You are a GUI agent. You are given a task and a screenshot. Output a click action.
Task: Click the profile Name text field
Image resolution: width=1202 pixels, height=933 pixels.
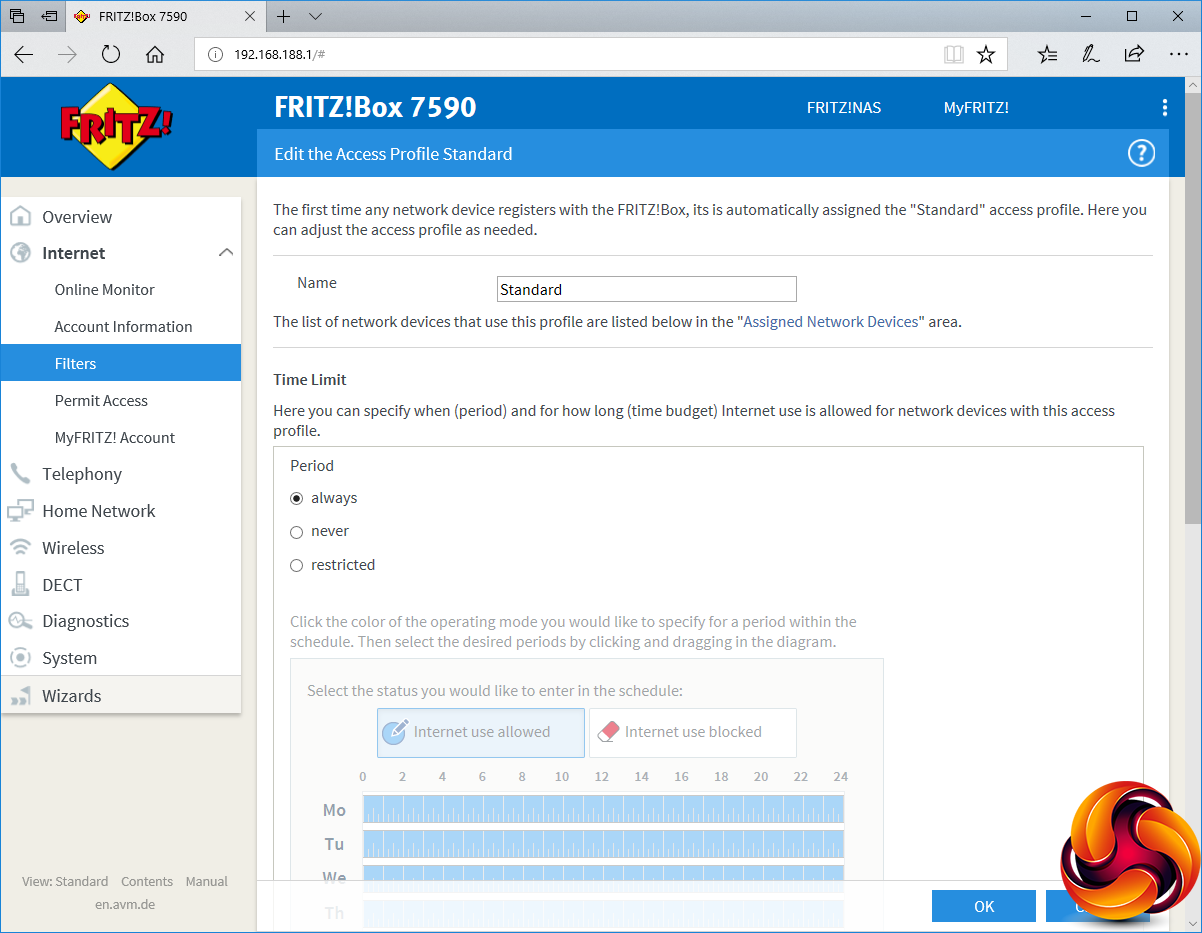coord(647,289)
